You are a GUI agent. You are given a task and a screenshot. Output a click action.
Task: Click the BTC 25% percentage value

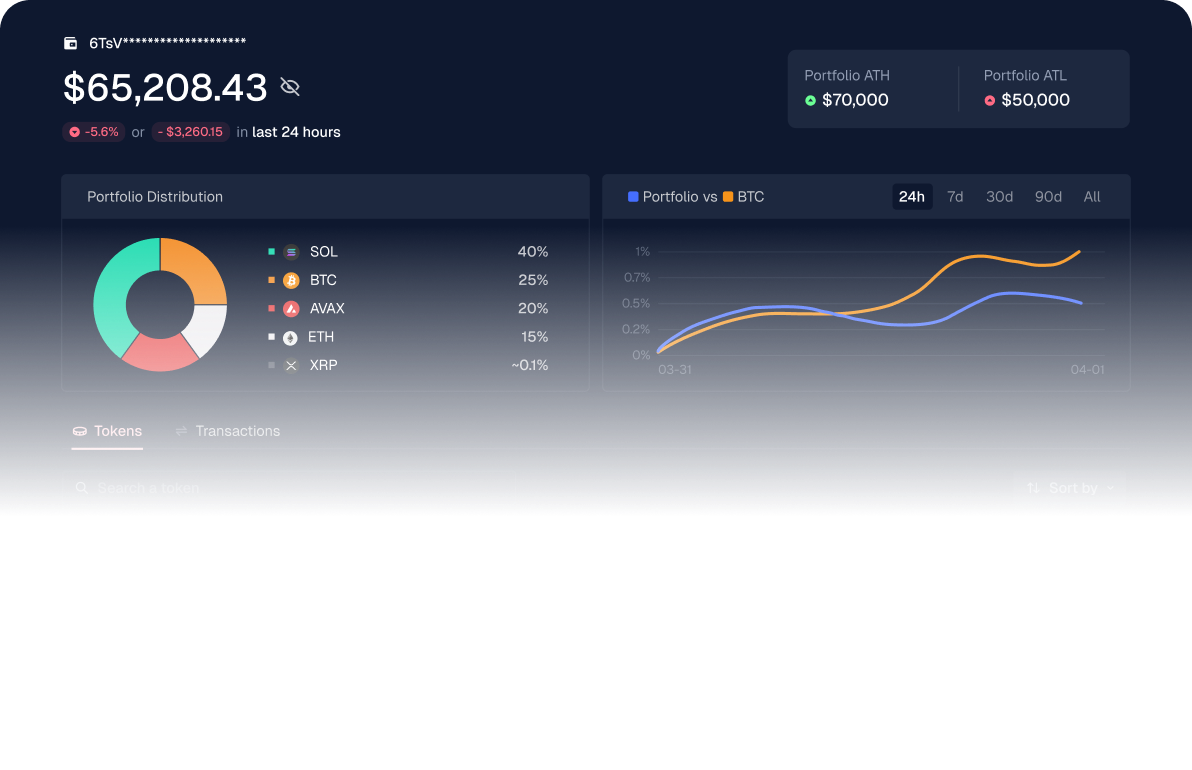[x=533, y=280]
